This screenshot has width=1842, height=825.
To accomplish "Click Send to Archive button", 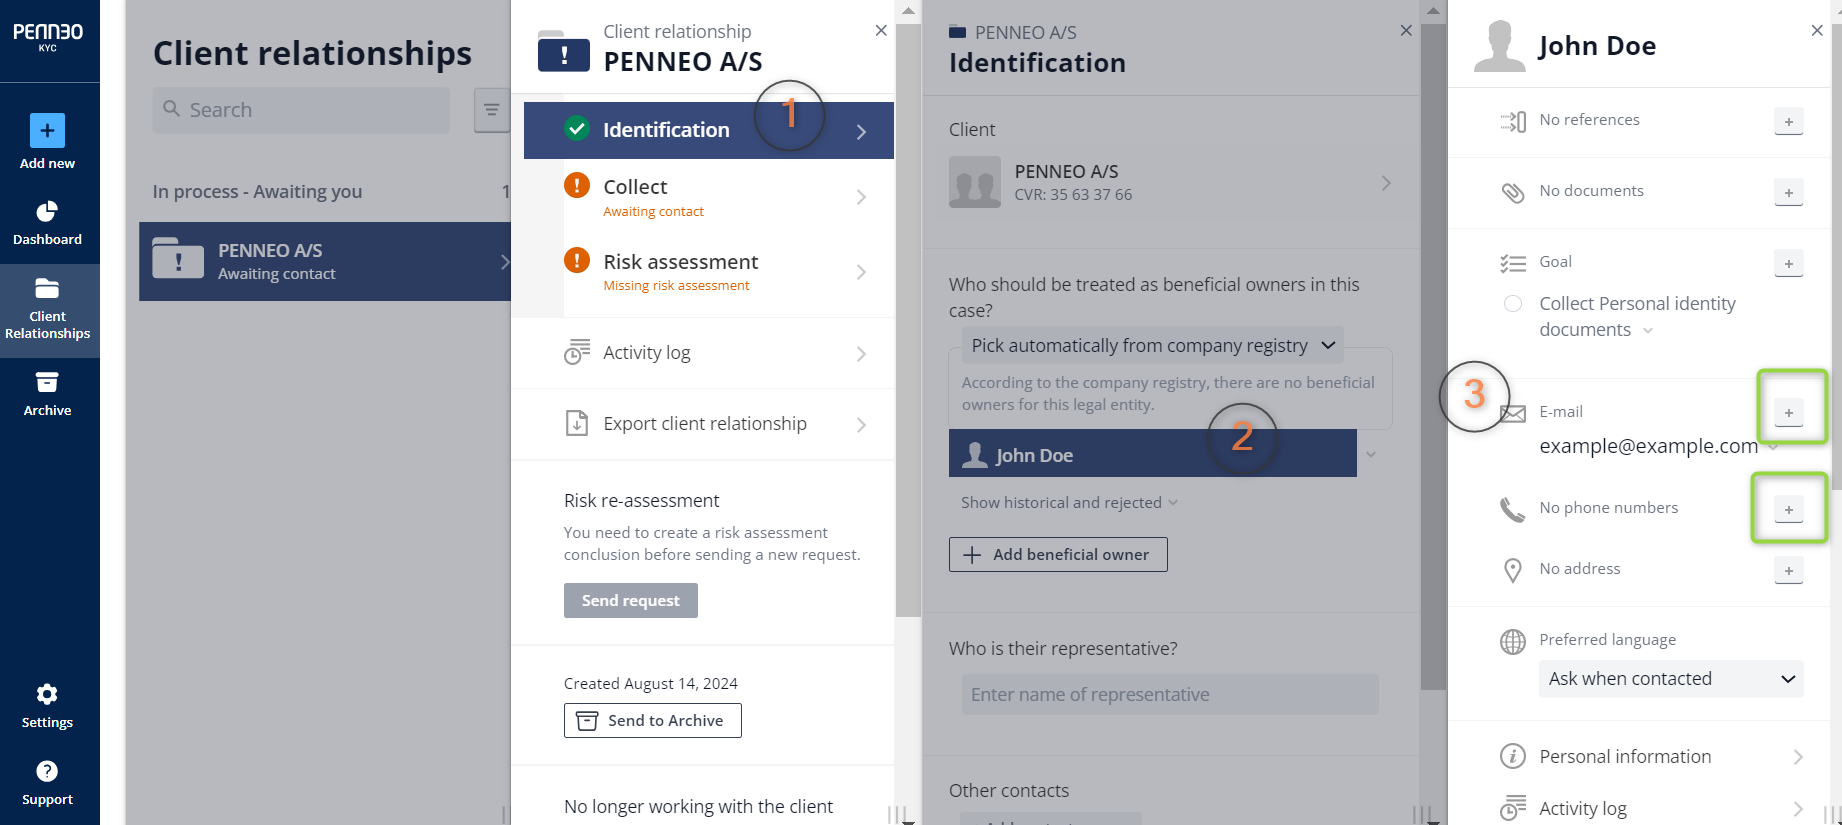I will (x=652, y=720).
